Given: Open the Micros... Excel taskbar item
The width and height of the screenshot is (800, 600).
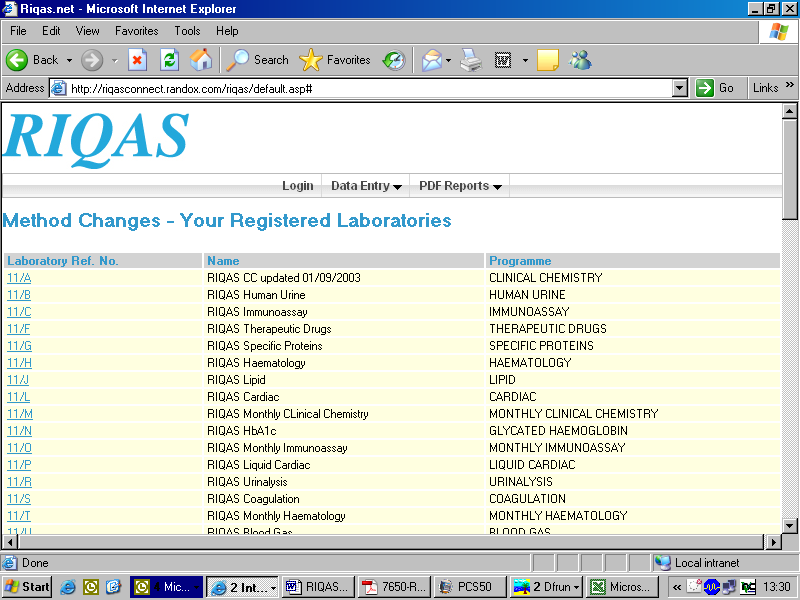Looking at the screenshot, I should [621, 587].
